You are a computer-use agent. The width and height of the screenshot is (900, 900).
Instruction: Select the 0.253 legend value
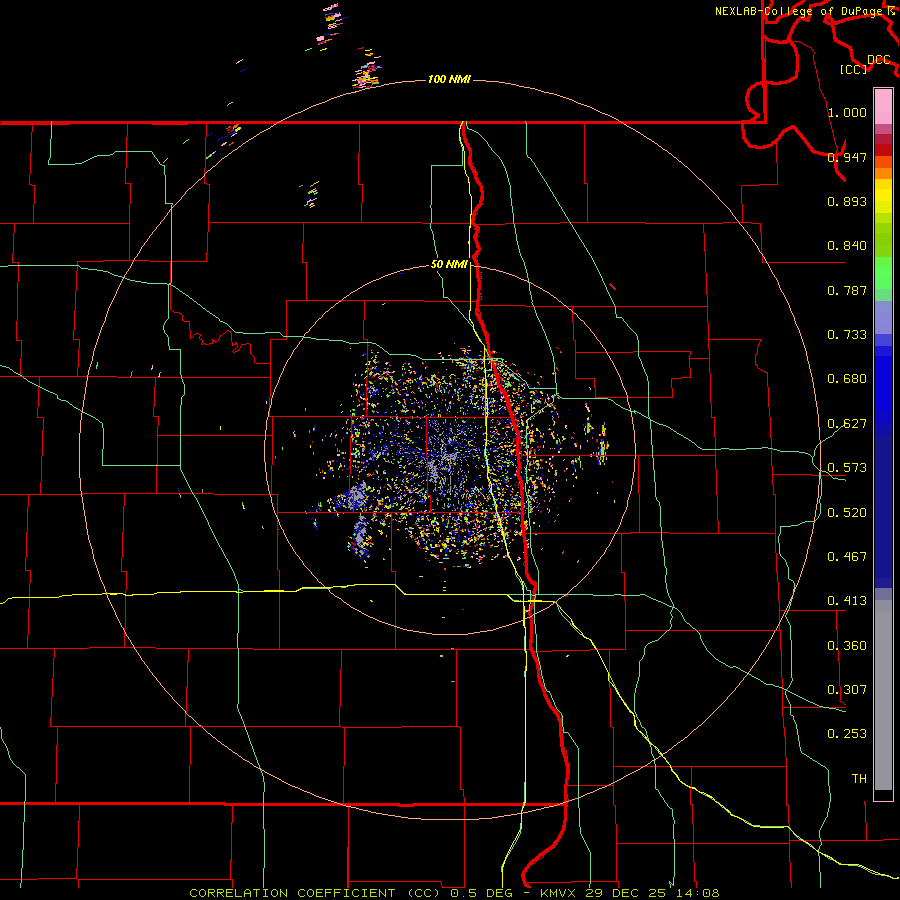(847, 734)
